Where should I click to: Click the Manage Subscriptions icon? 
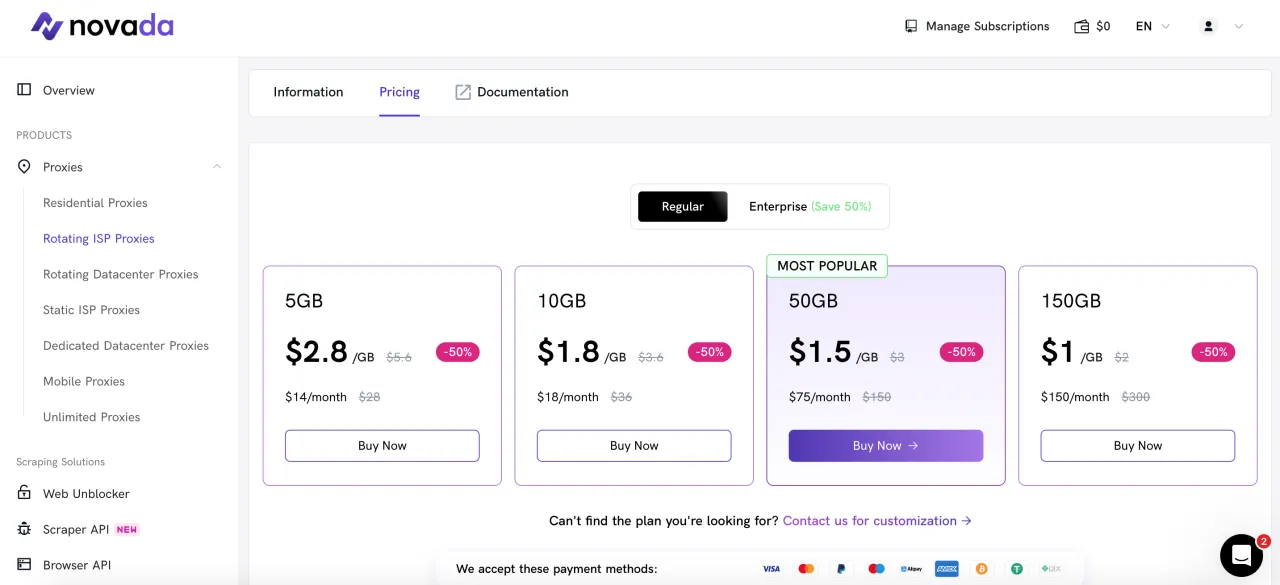tap(911, 26)
